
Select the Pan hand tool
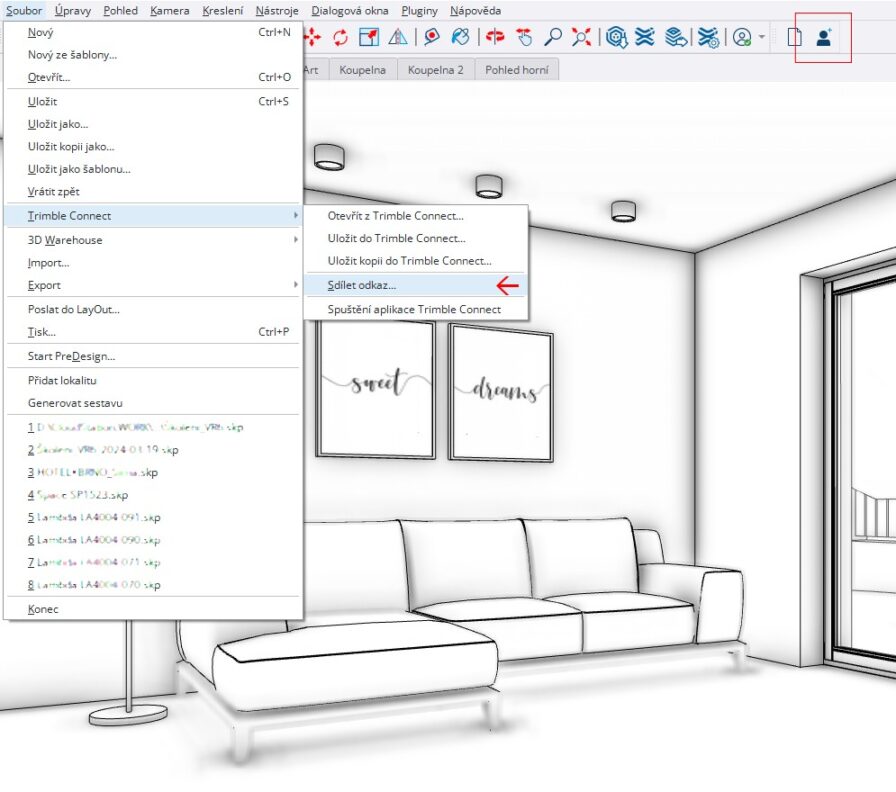coord(524,38)
